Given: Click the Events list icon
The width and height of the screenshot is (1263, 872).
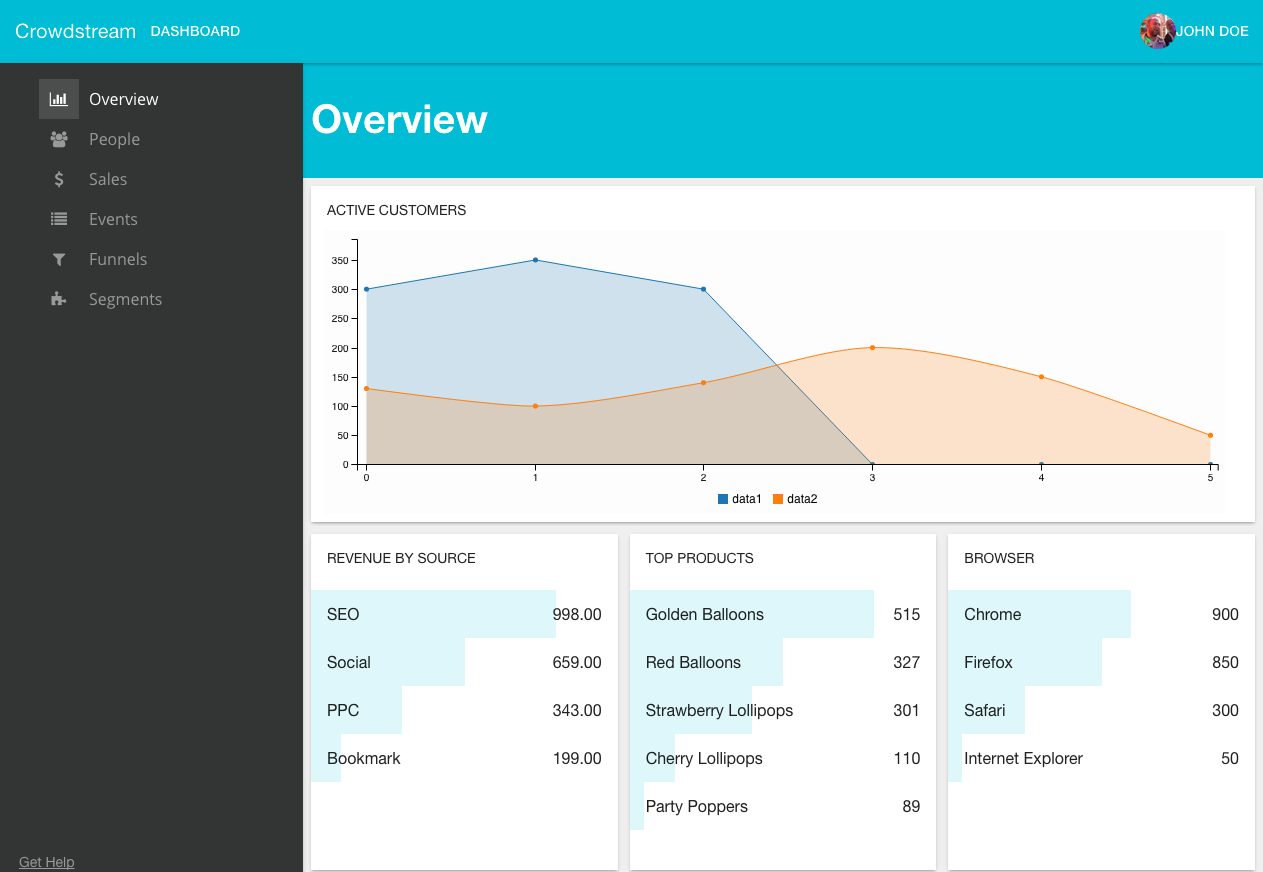Looking at the screenshot, I should [59, 219].
